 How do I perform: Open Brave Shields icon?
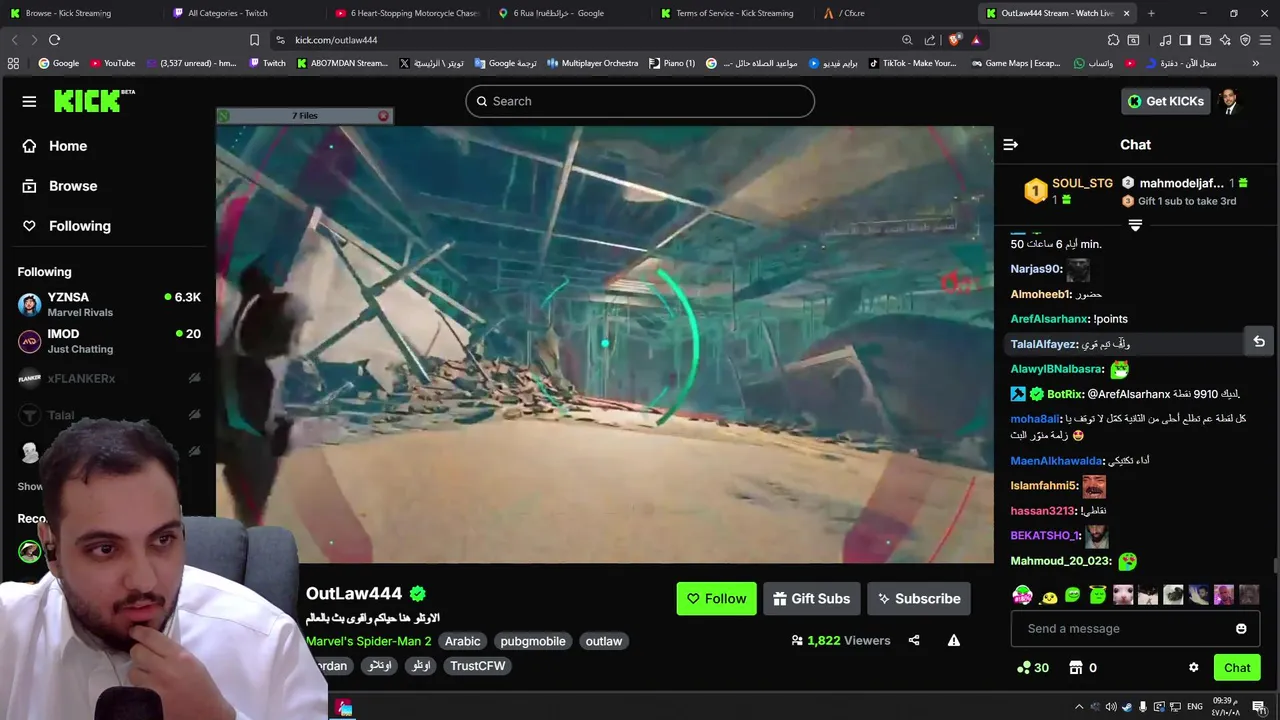point(954,40)
